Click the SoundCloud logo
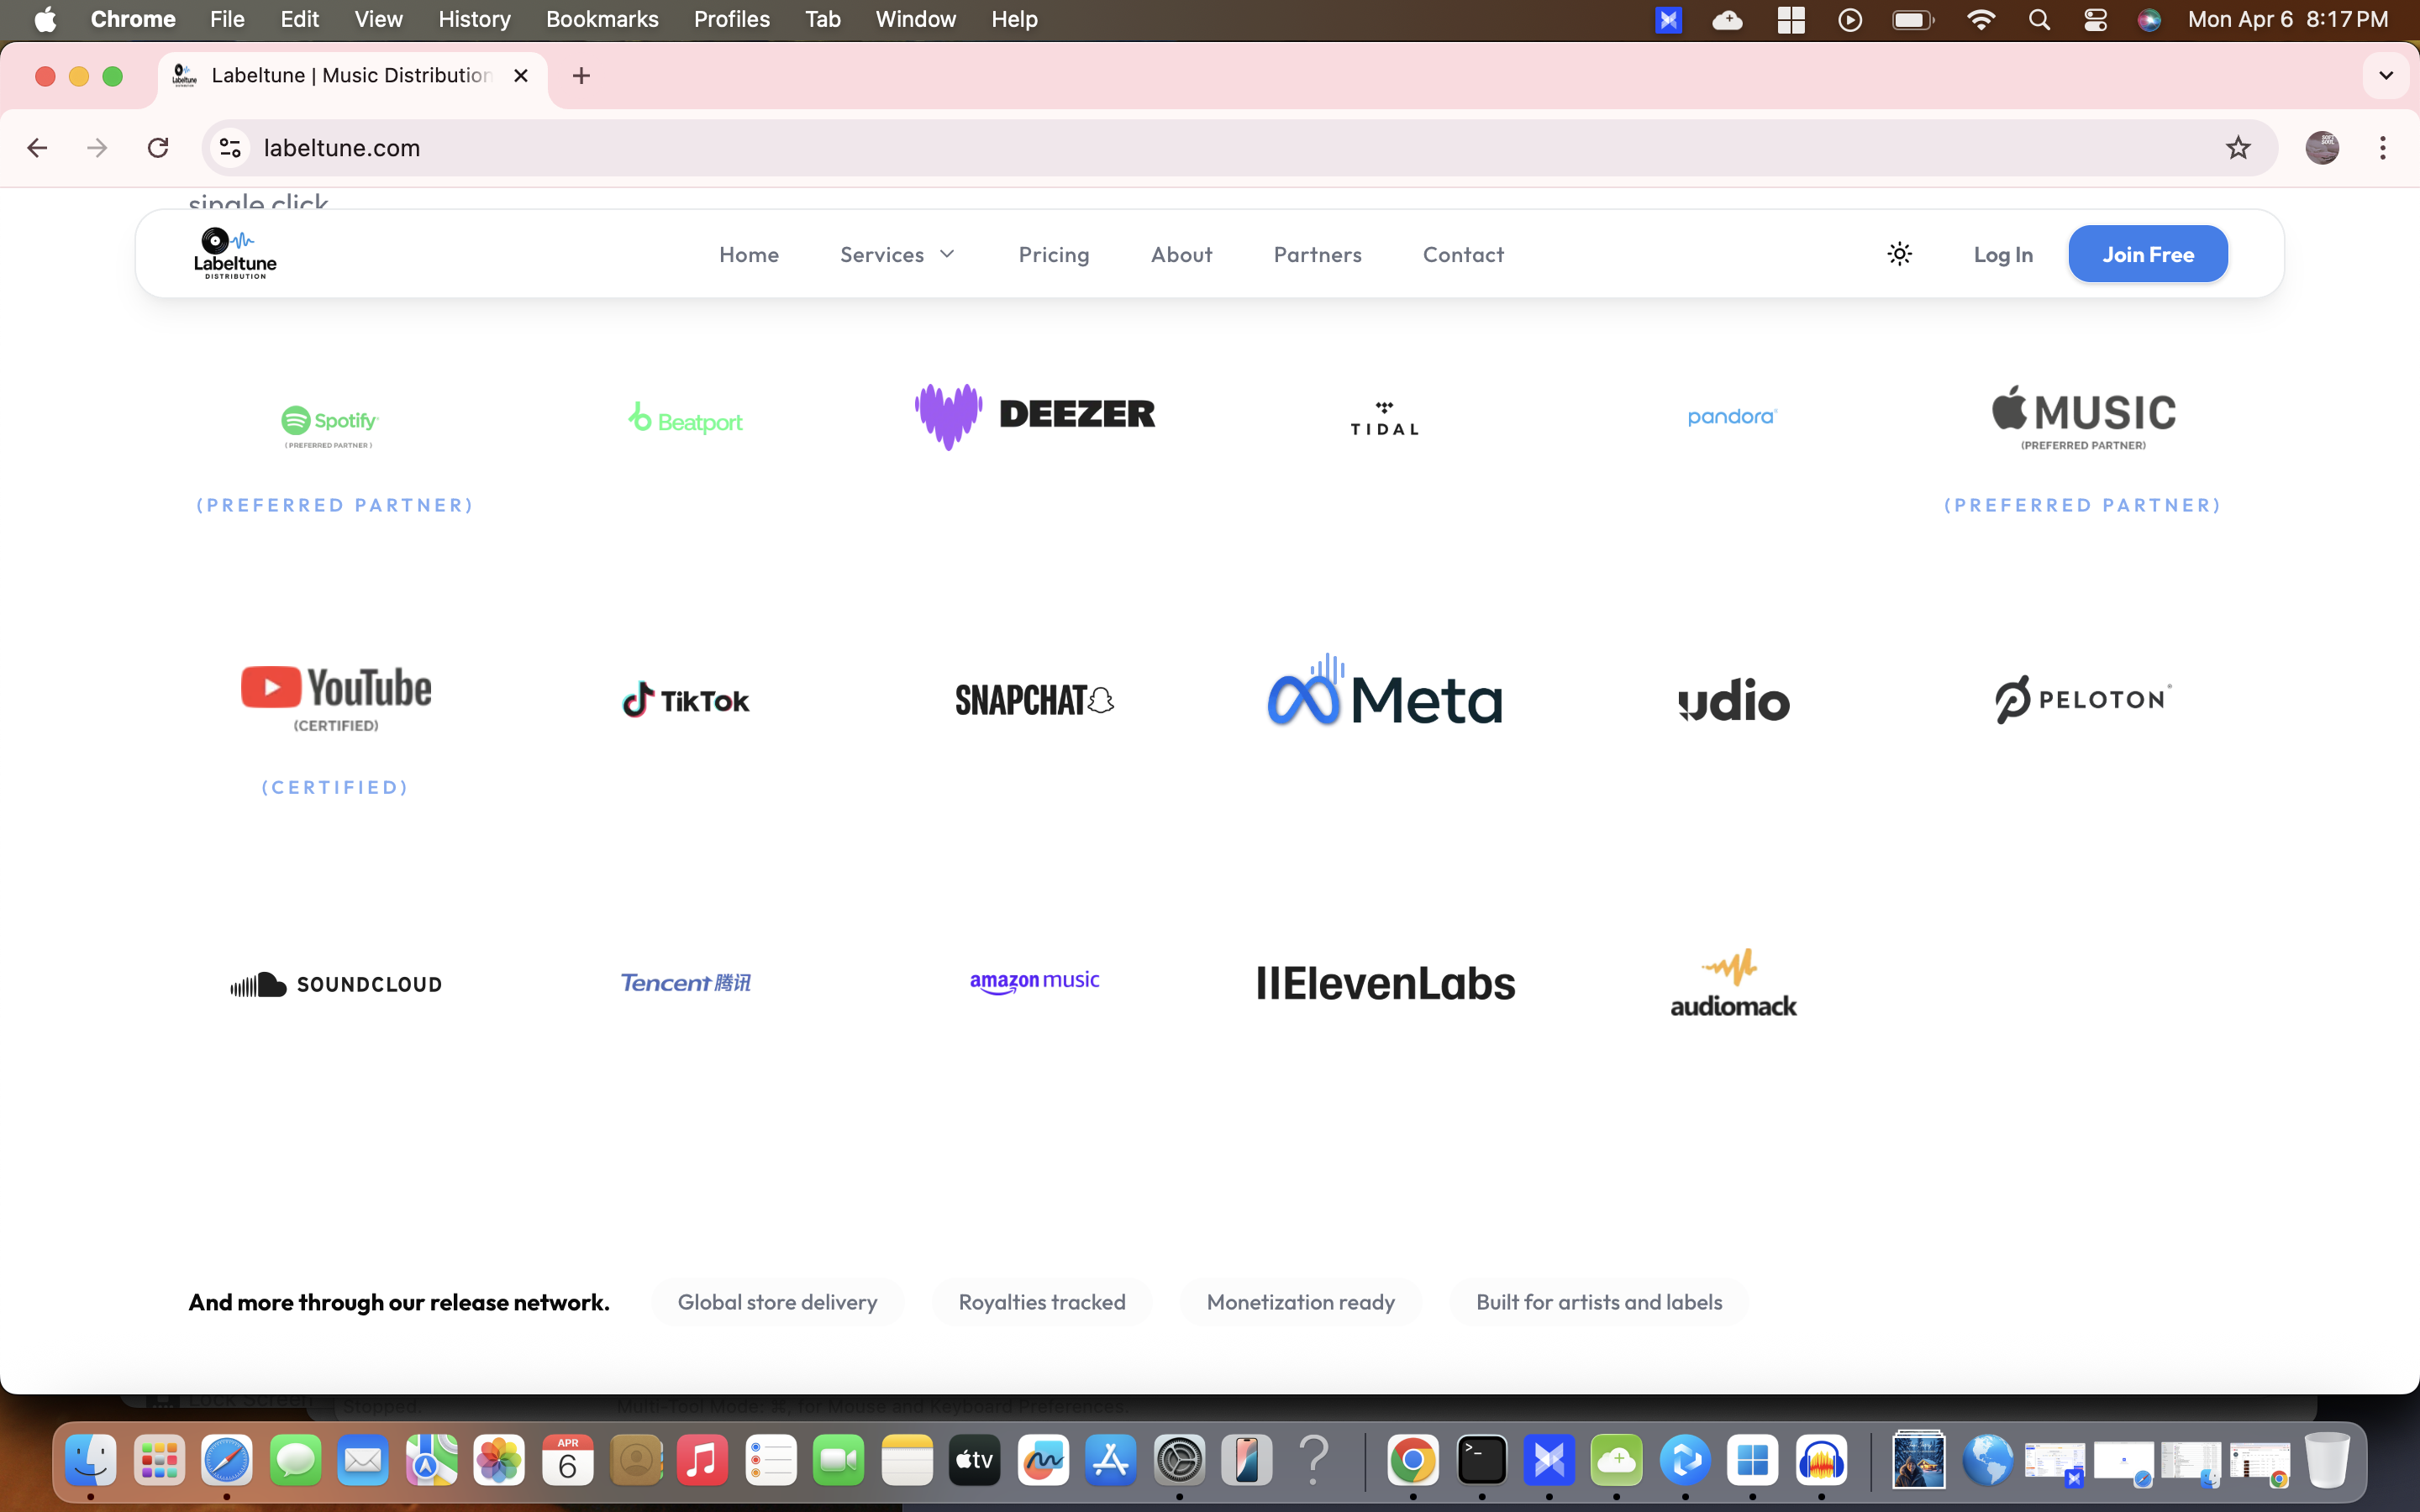Image resolution: width=2420 pixels, height=1512 pixels. coord(336,984)
